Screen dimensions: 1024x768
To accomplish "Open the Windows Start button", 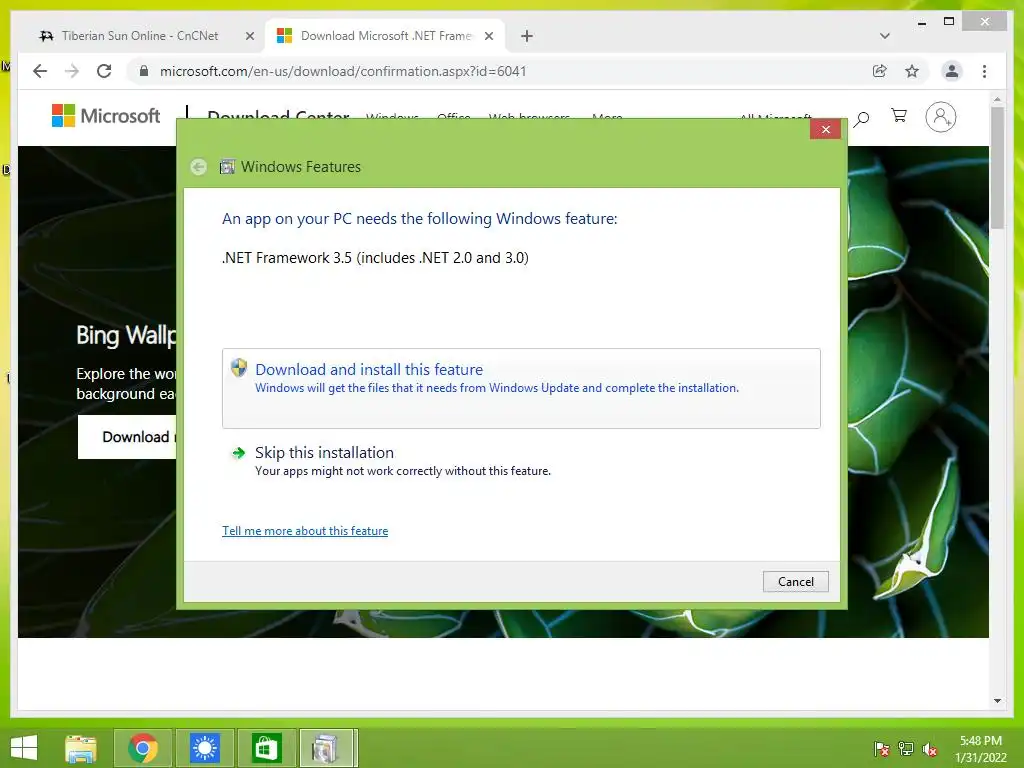I will (x=24, y=748).
